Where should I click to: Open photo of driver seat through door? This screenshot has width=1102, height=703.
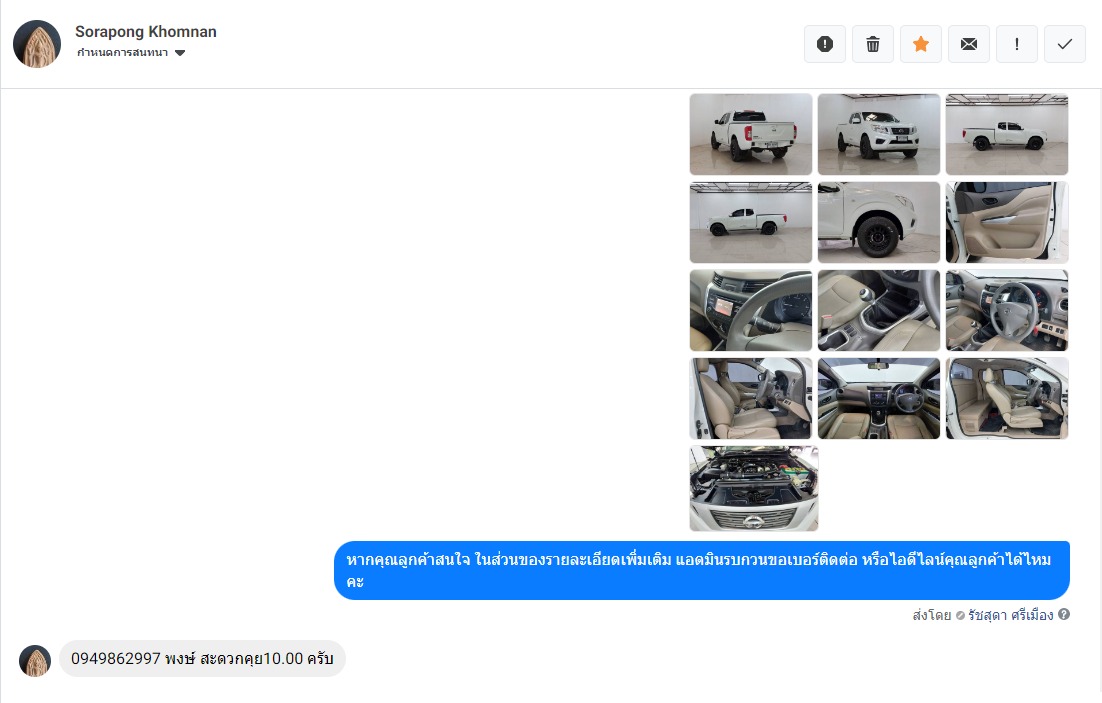[751, 398]
